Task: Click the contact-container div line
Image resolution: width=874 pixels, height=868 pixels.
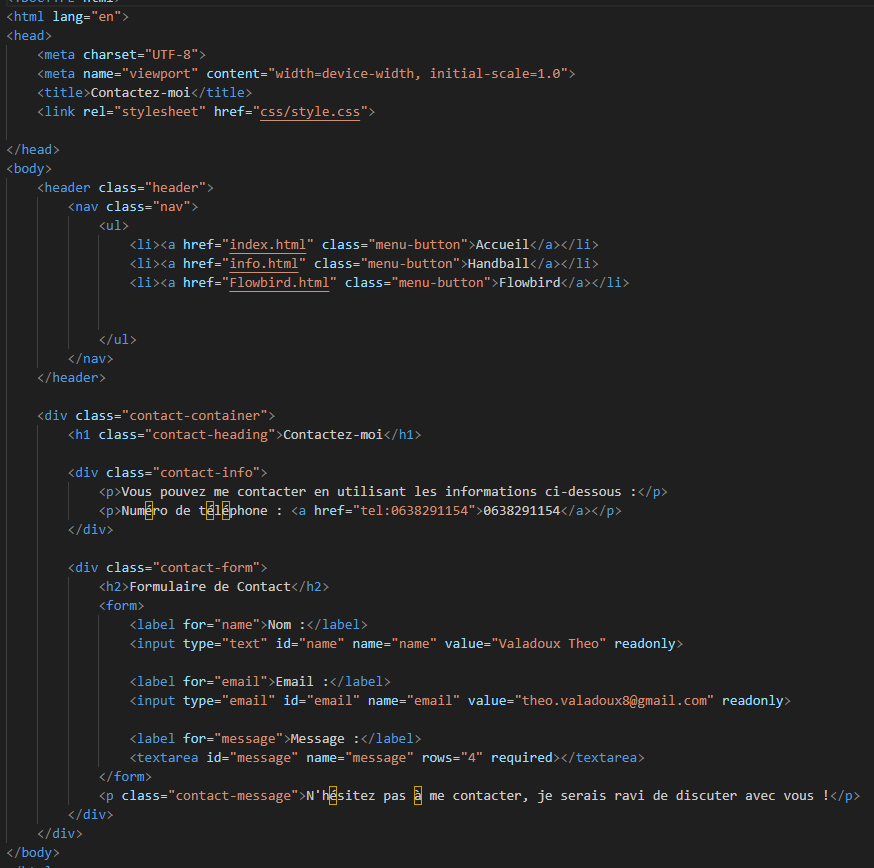Action: coord(156,416)
